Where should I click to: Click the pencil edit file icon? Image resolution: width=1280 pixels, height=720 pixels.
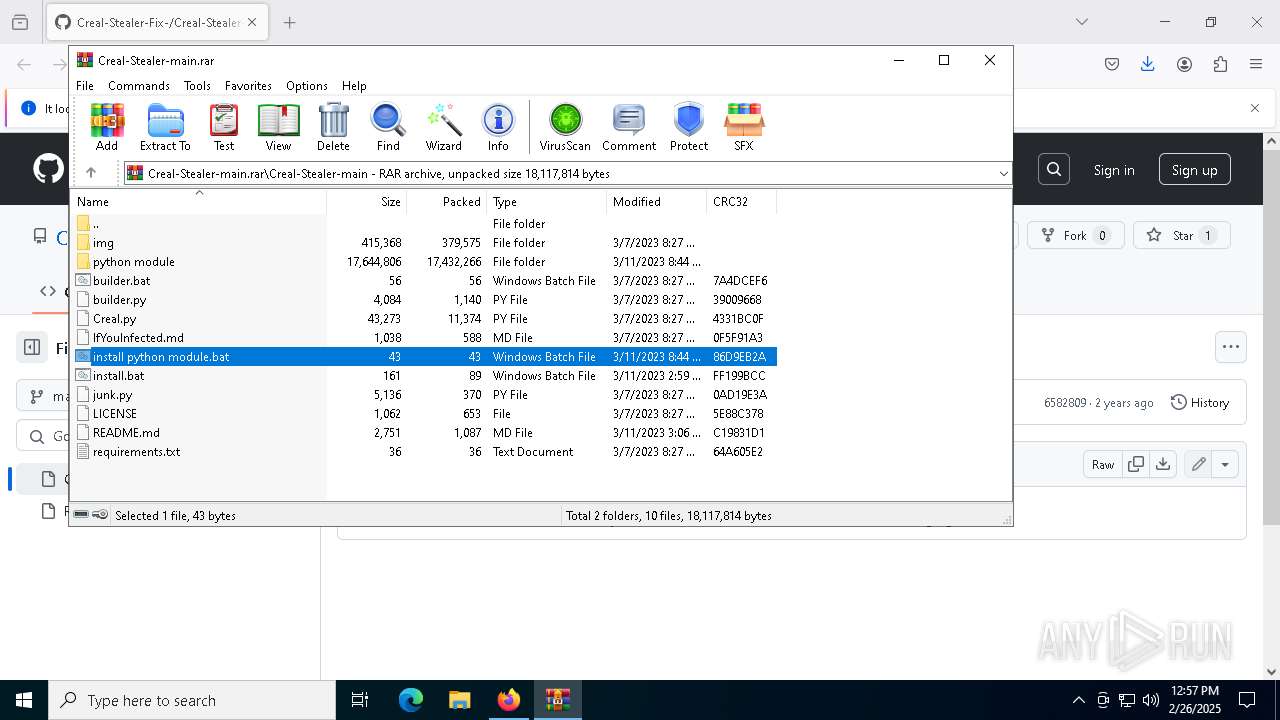click(1197, 464)
